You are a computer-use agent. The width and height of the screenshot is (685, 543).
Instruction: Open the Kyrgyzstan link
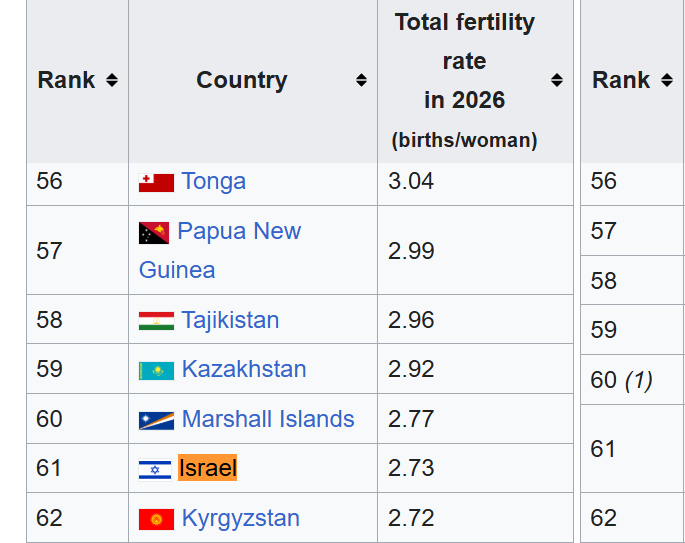click(x=241, y=519)
